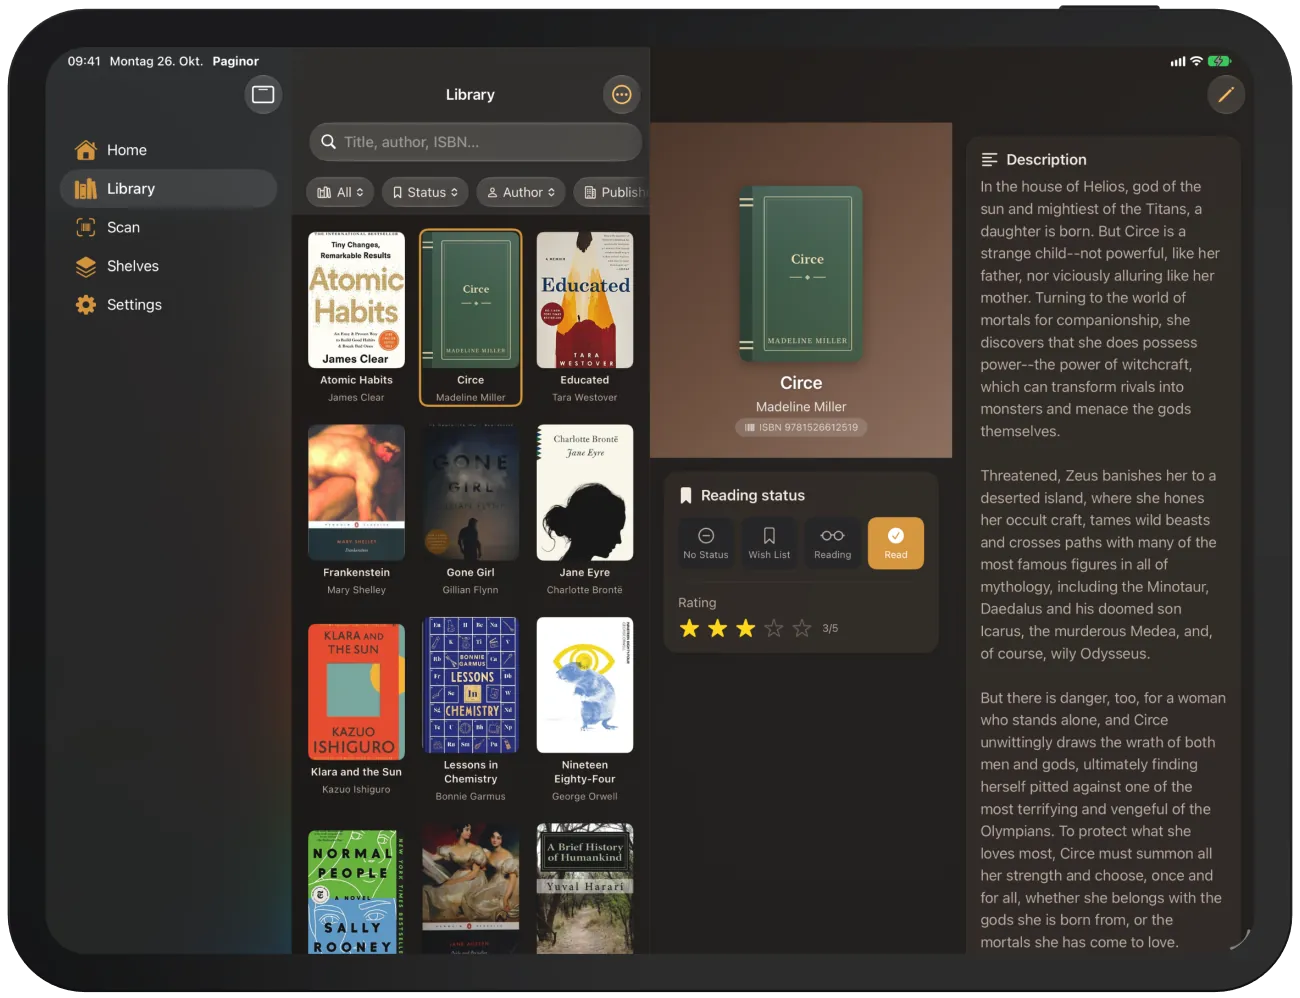Tap the battery icon in status bar
Image resolution: width=1300 pixels, height=998 pixels.
coord(1220,61)
